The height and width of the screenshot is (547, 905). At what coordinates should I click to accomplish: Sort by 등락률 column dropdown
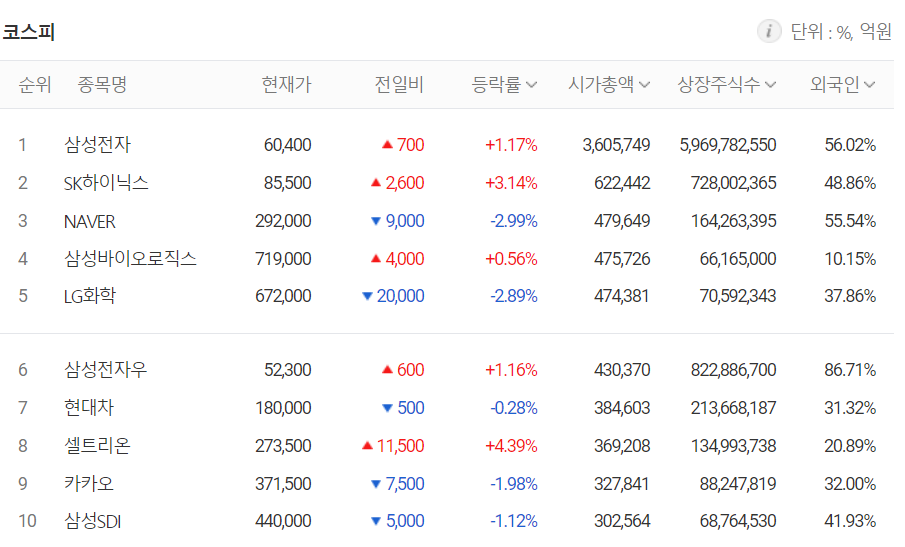[504, 85]
